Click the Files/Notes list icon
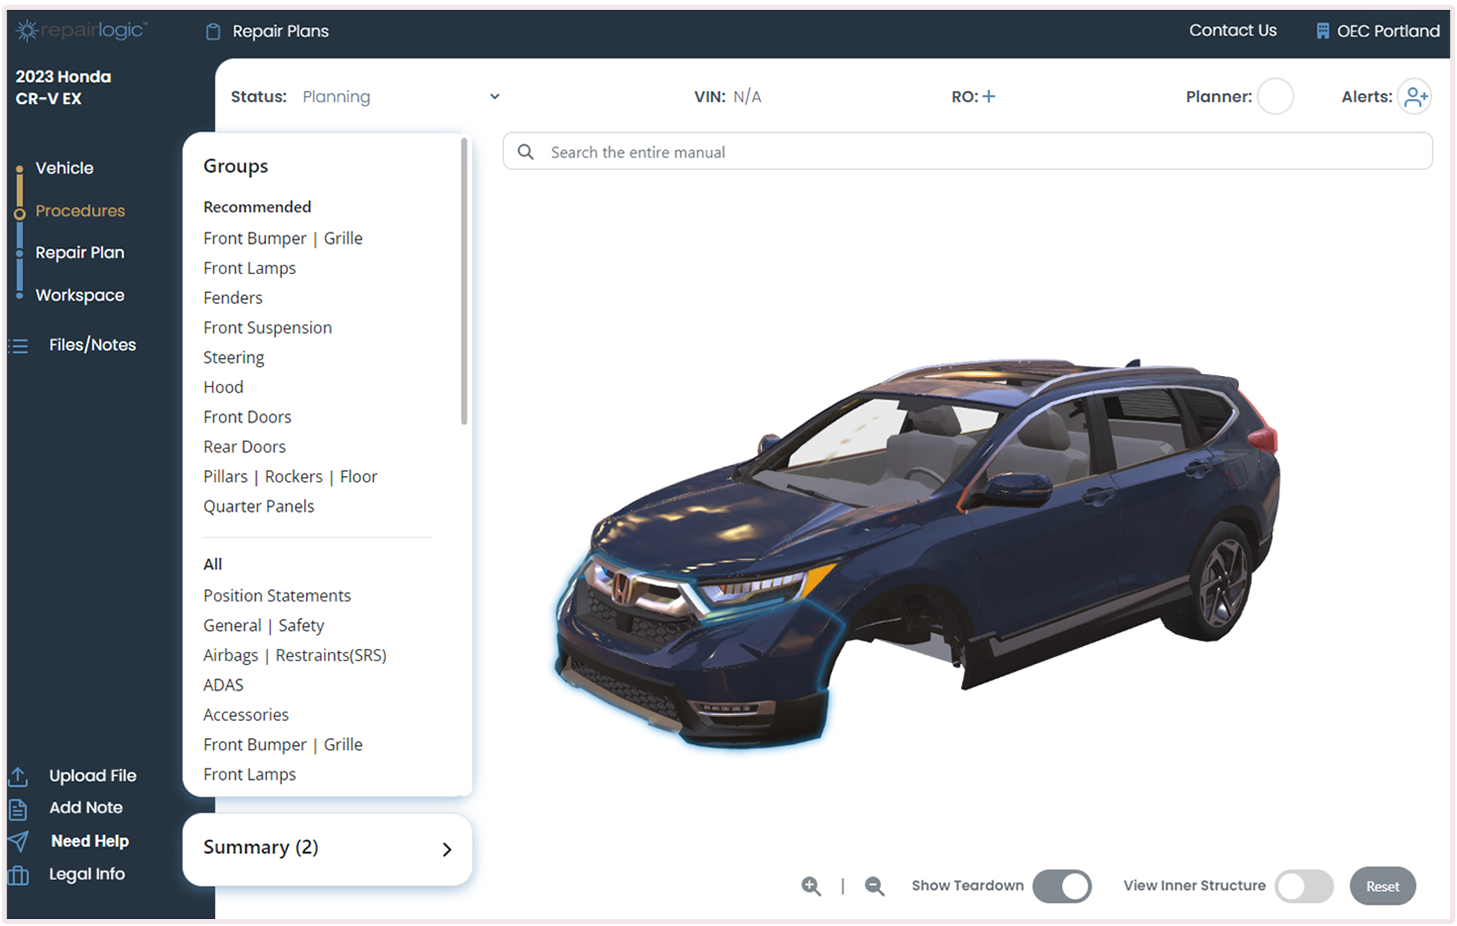Viewport: 1457px width, 926px height. point(19,346)
